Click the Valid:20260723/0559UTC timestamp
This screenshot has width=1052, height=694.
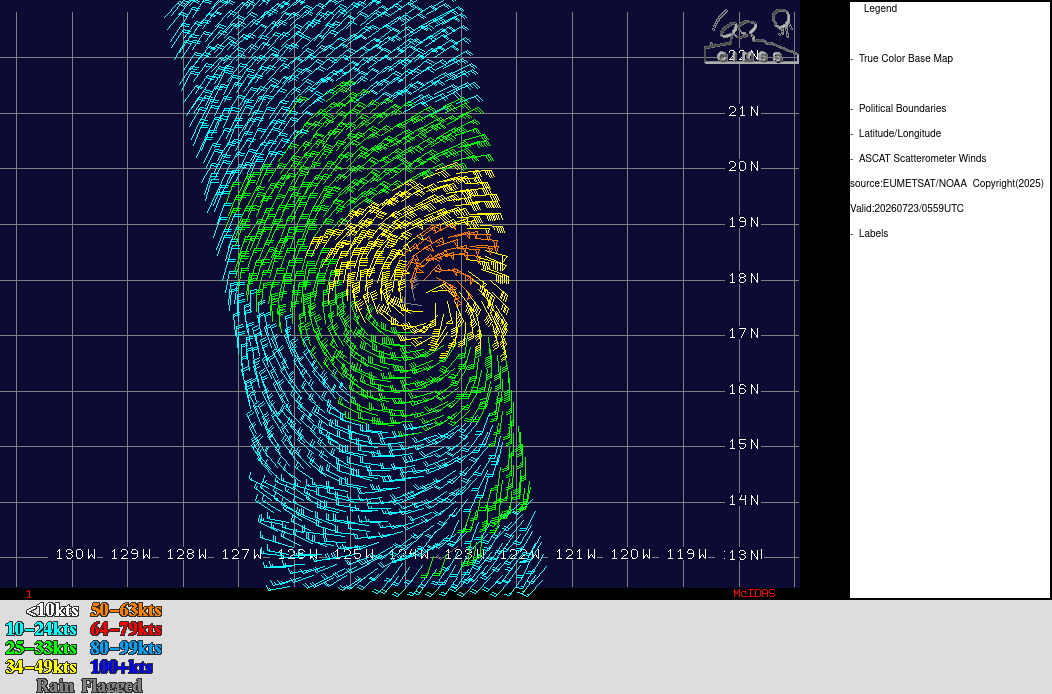907,208
